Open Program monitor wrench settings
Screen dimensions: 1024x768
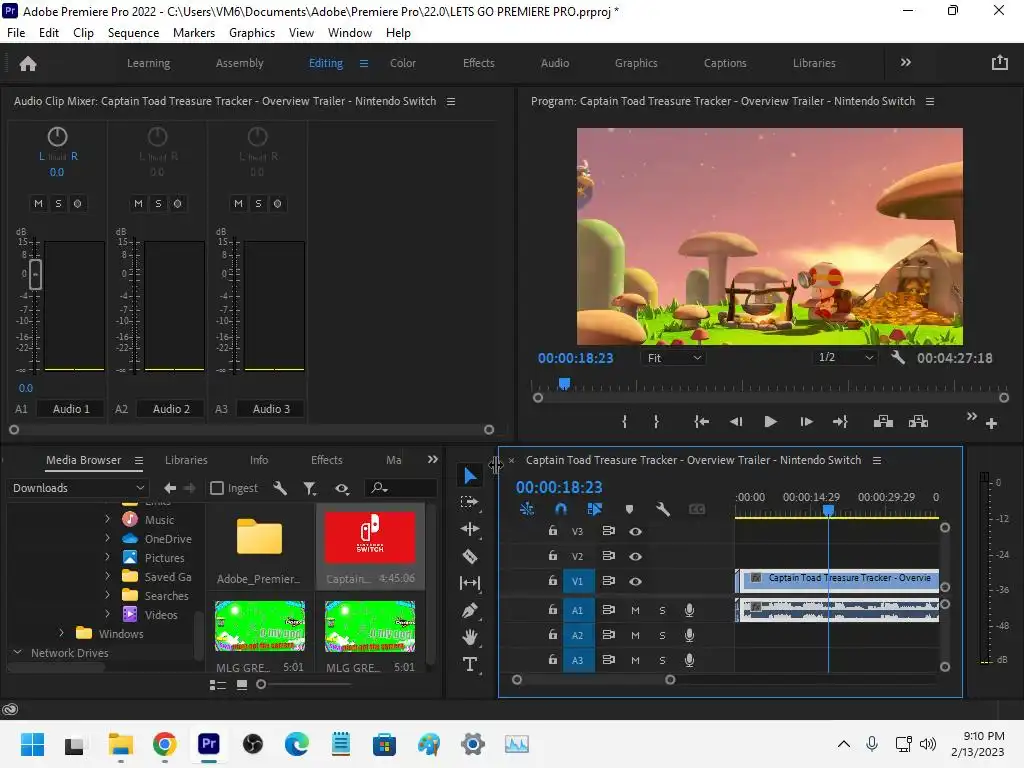898,358
